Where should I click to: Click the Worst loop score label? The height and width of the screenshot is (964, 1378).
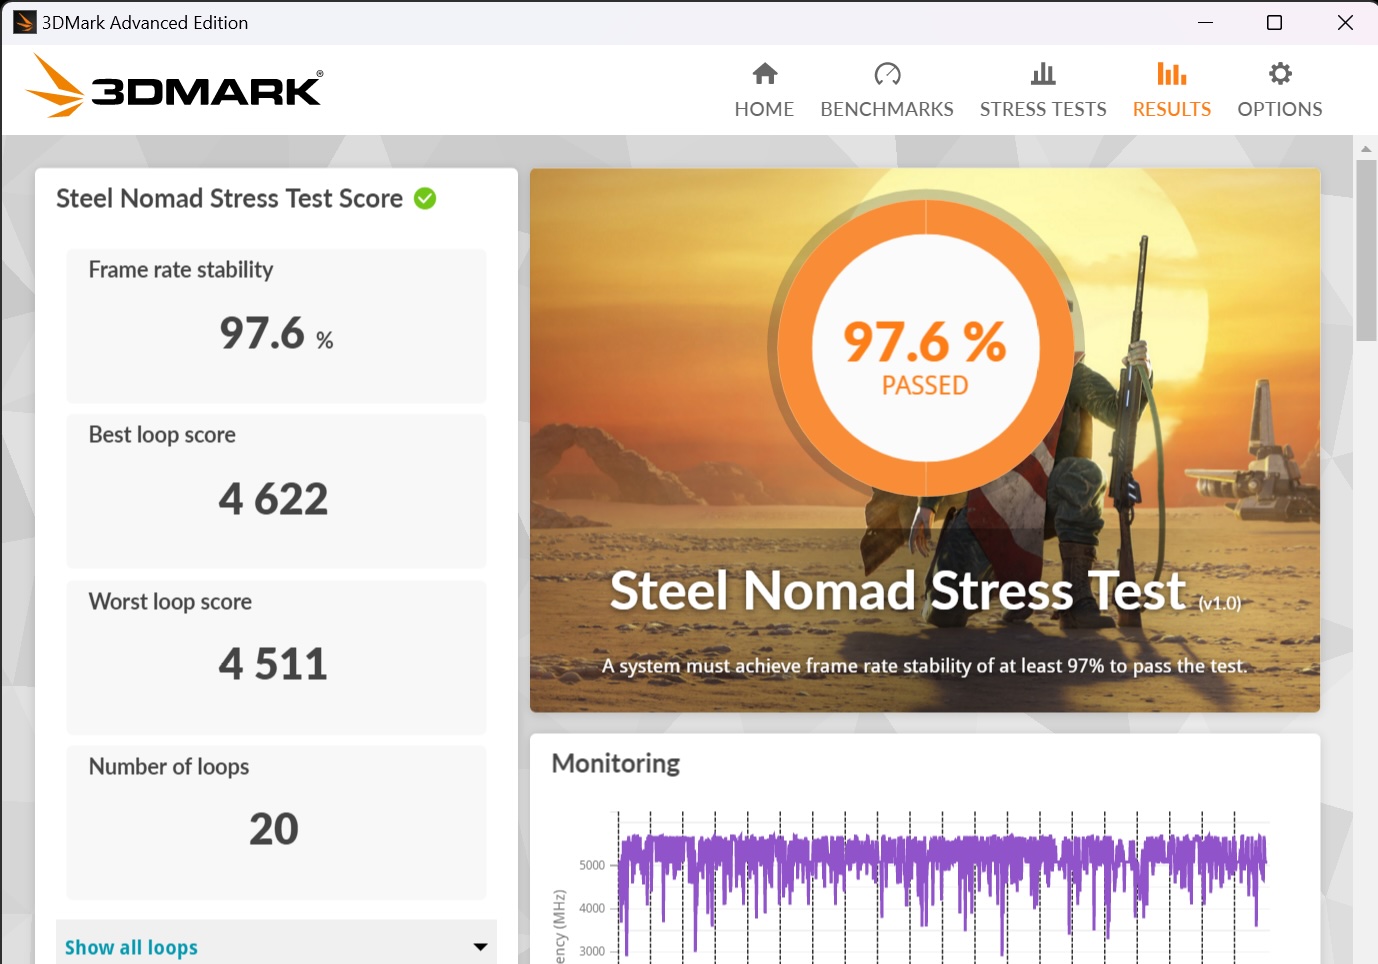click(x=170, y=602)
